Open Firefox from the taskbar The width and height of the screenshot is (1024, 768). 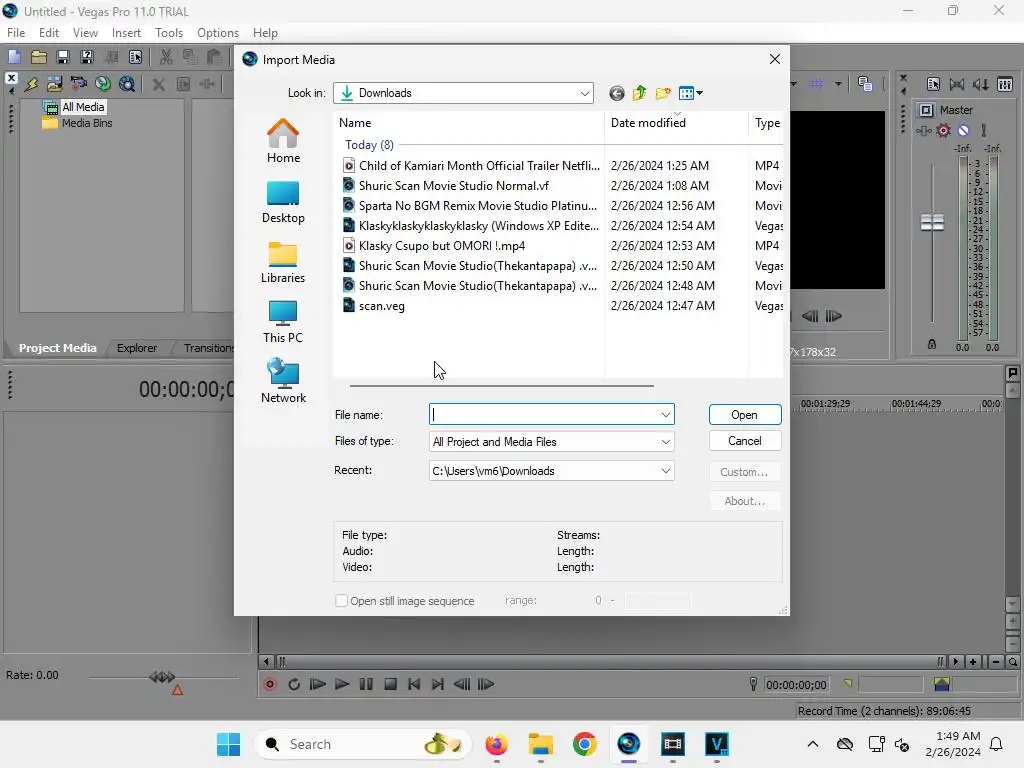click(497, 744)
